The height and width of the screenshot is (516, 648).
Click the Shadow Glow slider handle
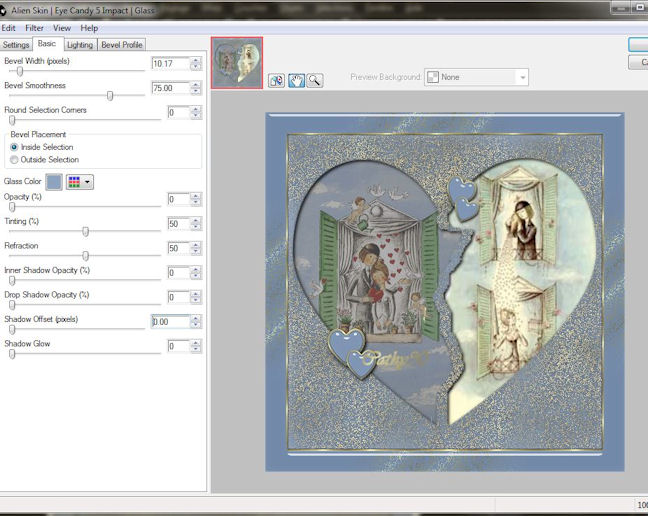click(x=12, y=354)
